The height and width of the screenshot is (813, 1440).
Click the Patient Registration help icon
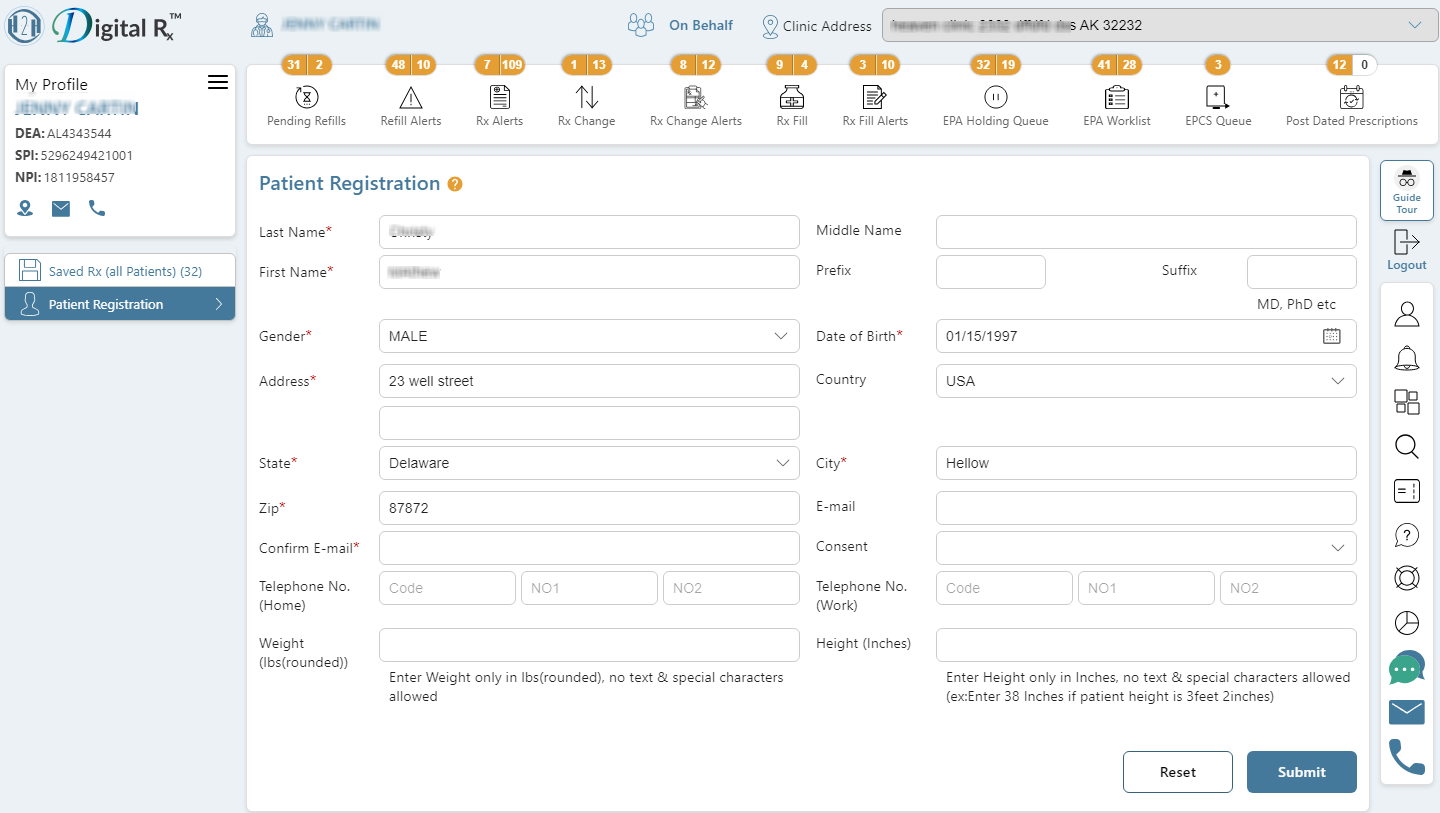click(x=455, y=184)
